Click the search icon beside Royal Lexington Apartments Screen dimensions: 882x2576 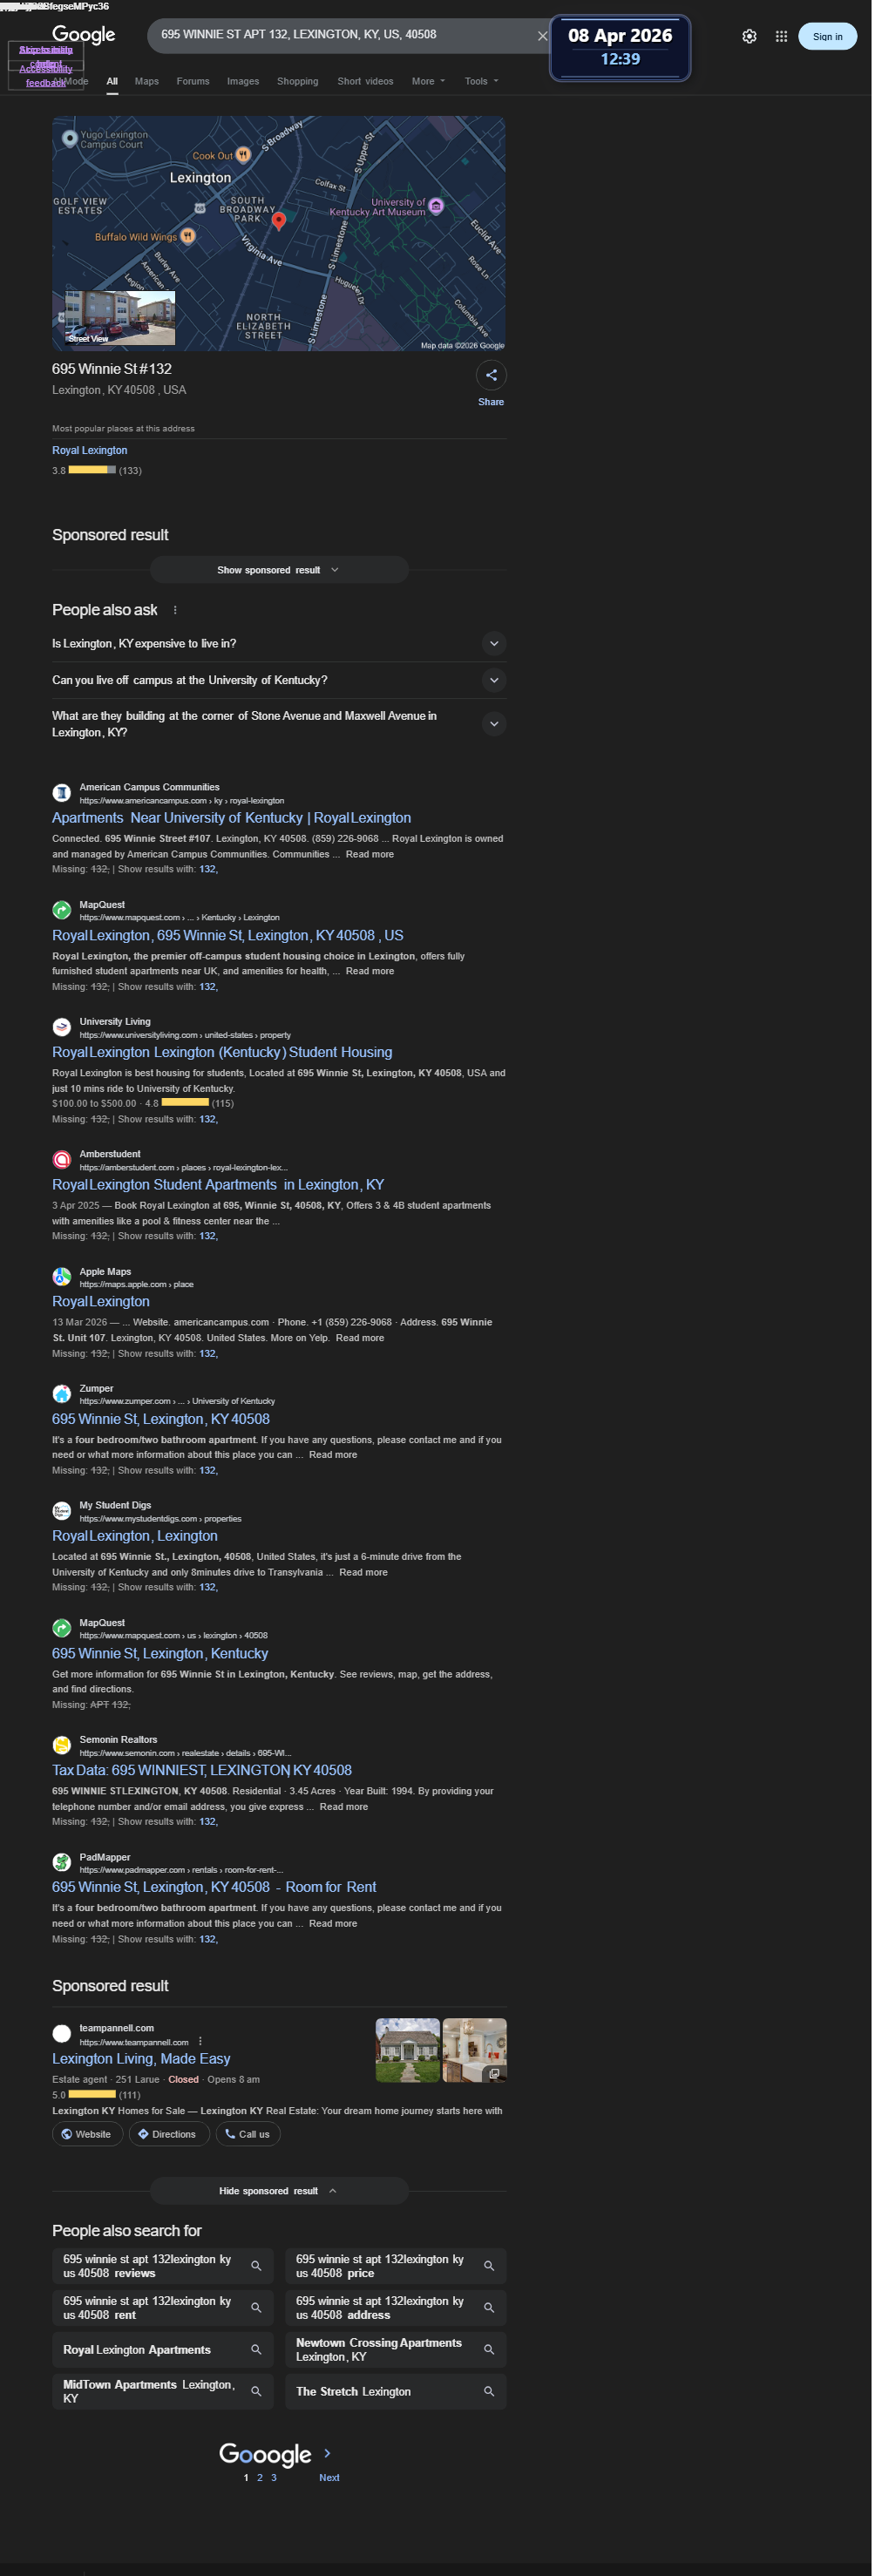click(256, 2349)
